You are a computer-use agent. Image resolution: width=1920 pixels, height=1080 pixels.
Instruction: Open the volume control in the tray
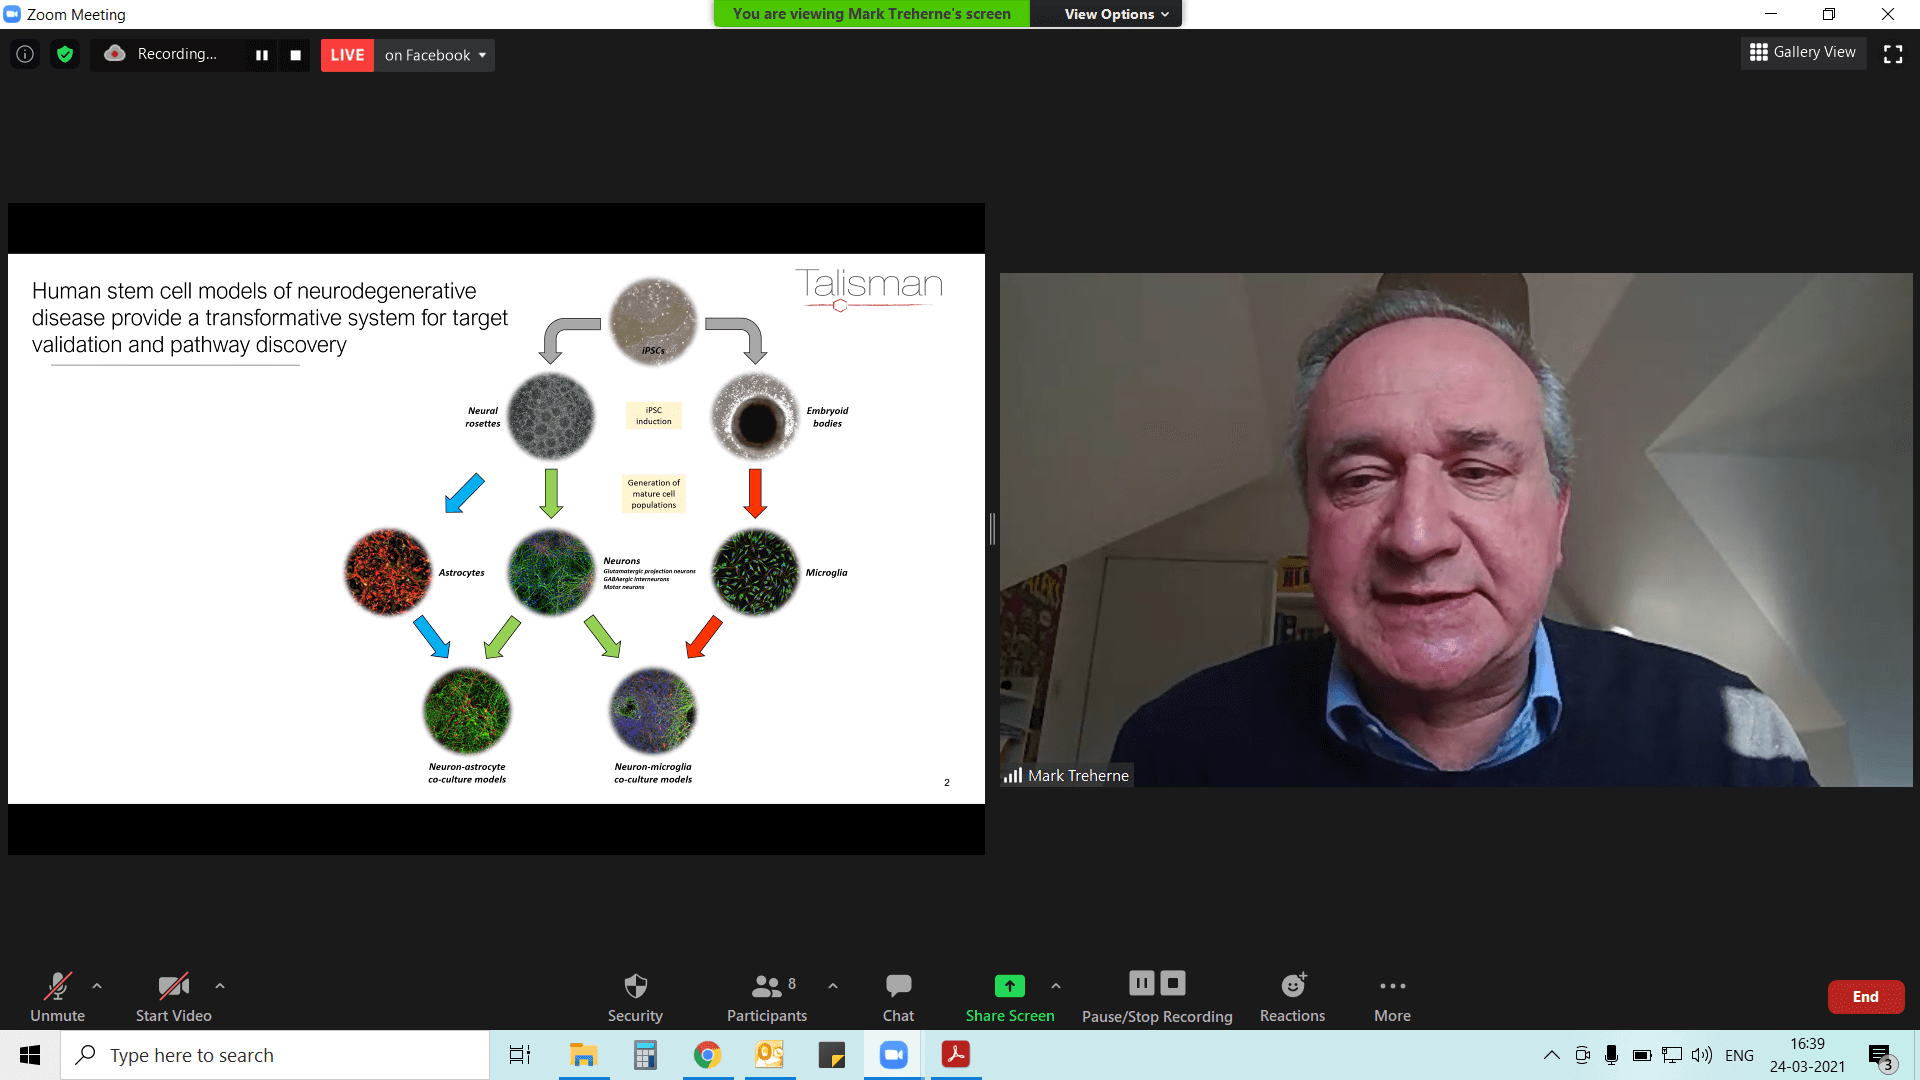(1702, 1055)
